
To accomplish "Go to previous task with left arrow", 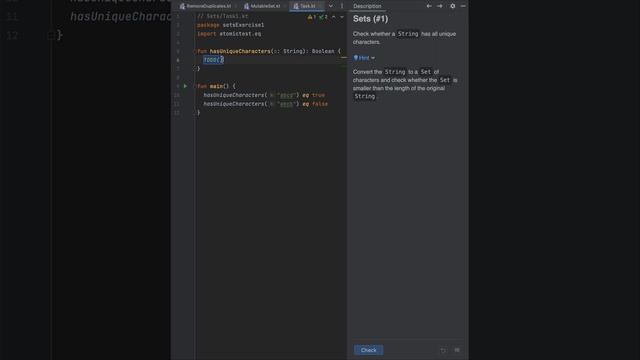I will (429, 6).
